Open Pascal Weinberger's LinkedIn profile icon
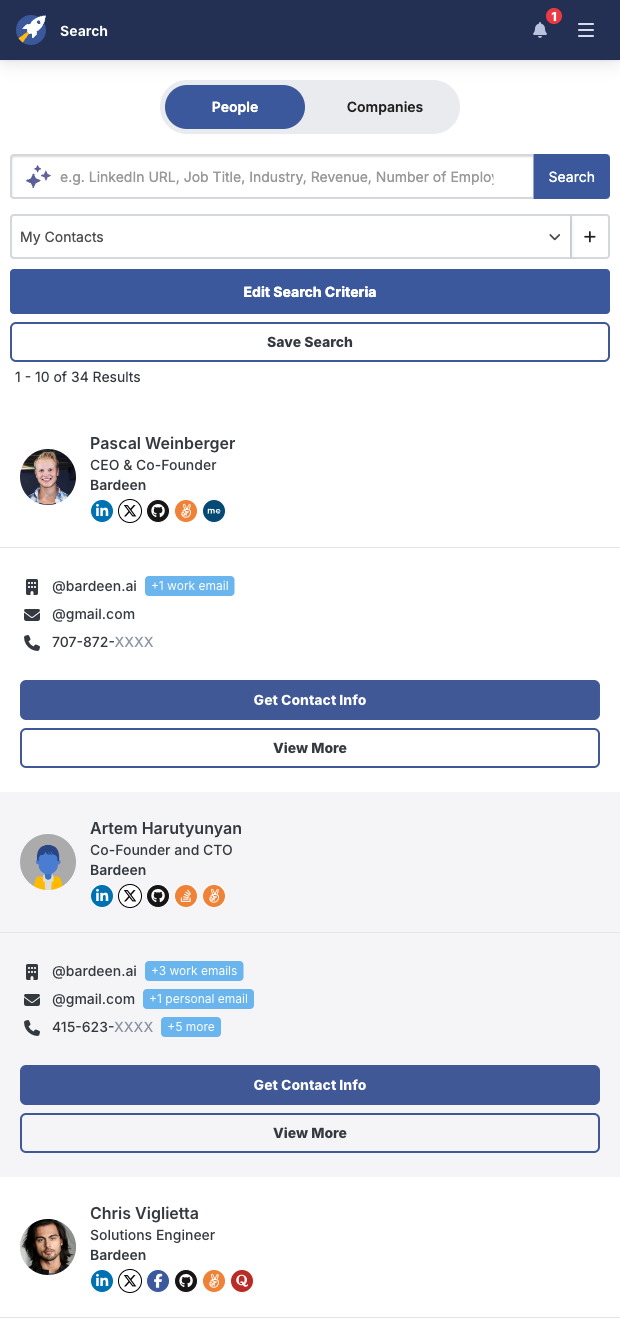The image size is (620, 1340). tap(102, 511)
